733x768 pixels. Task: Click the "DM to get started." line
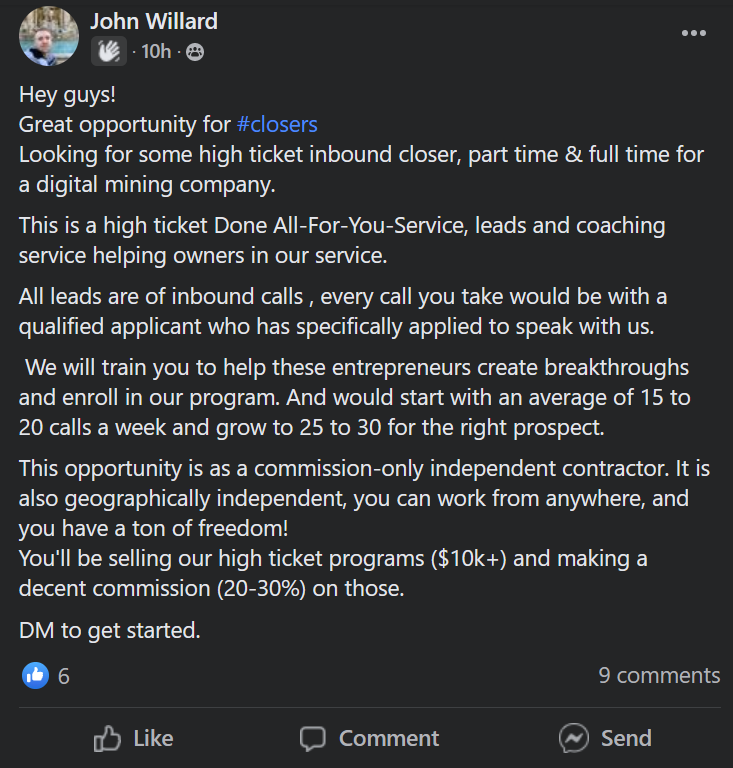(x=110, y=631)
